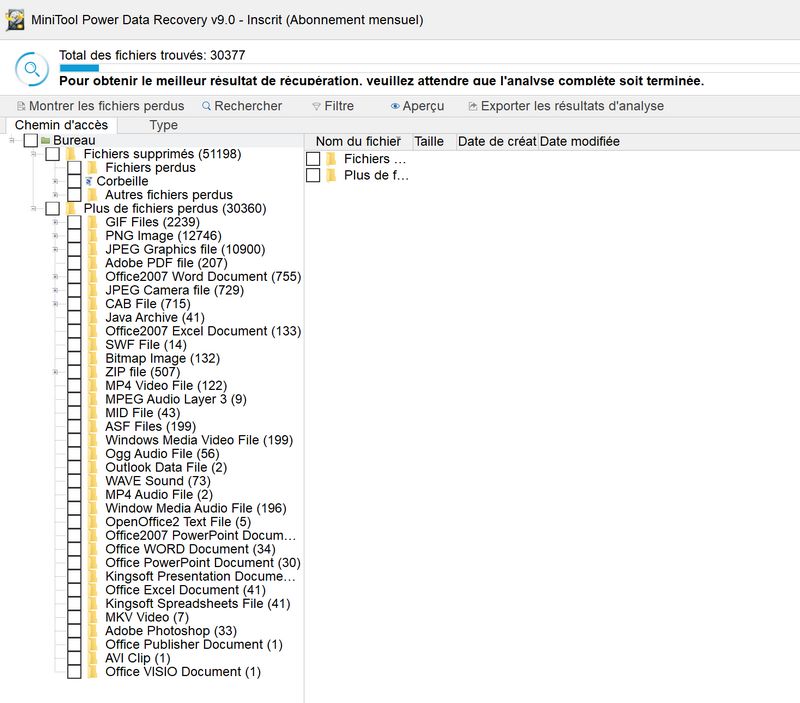This screenshot has height=703, width=800.
Task: Click folder icon of WAVE Sound (73)
Action: click(x=93, y=481)
